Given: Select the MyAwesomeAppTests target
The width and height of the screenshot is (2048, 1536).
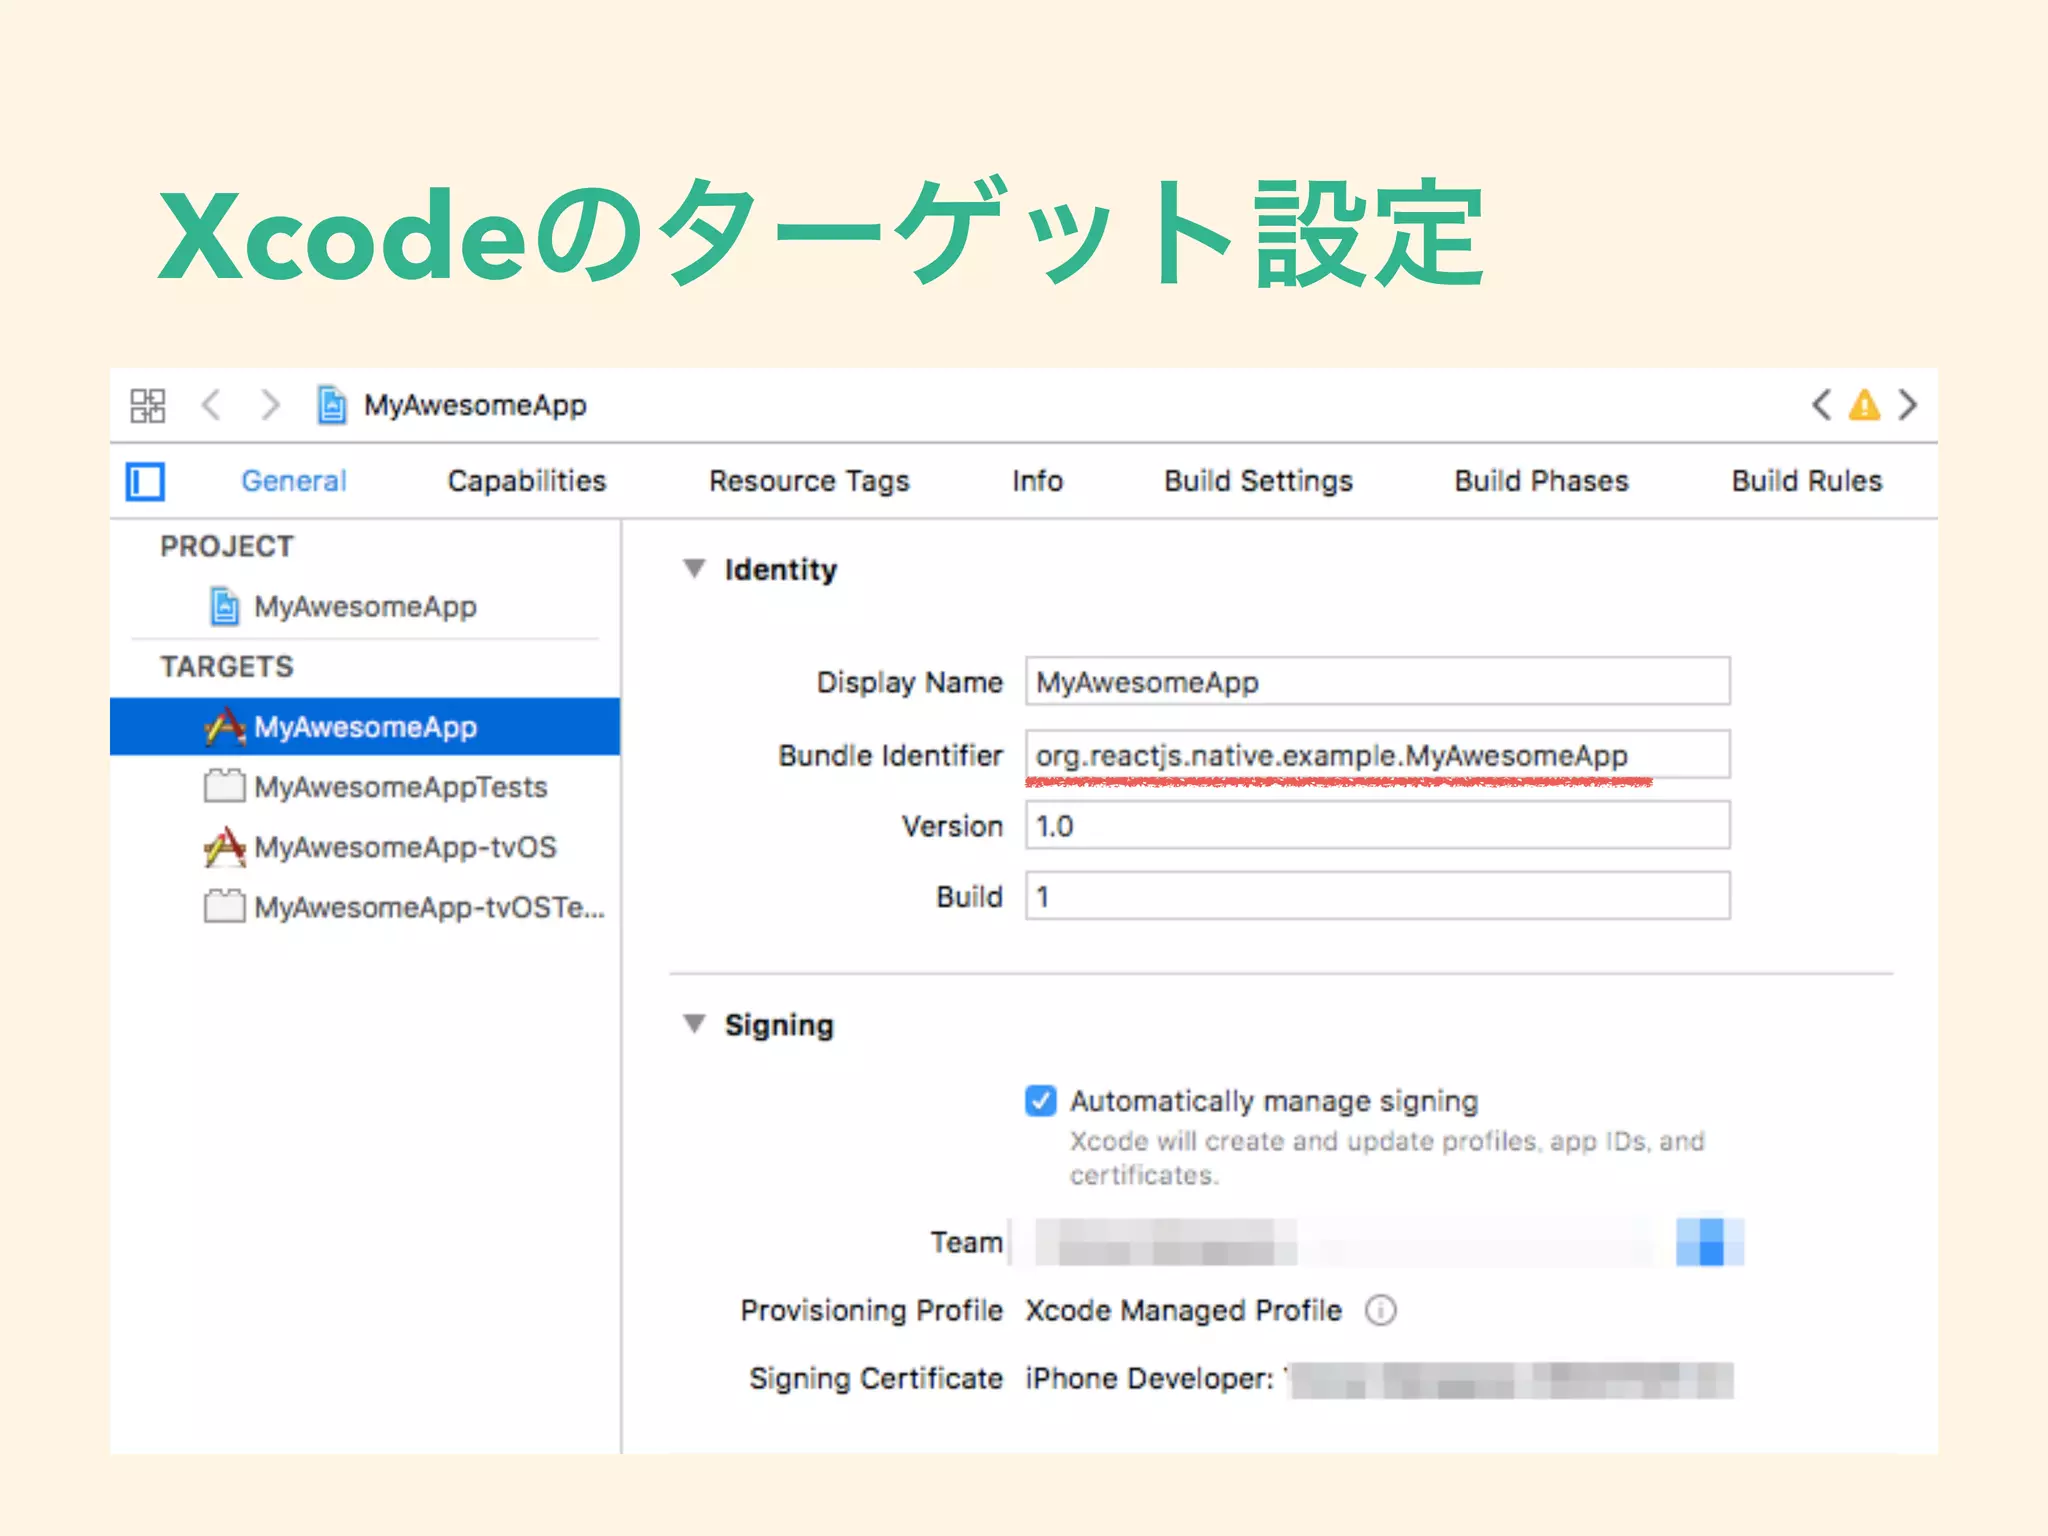Looking at the screenshot, I should tap(365, 786).
